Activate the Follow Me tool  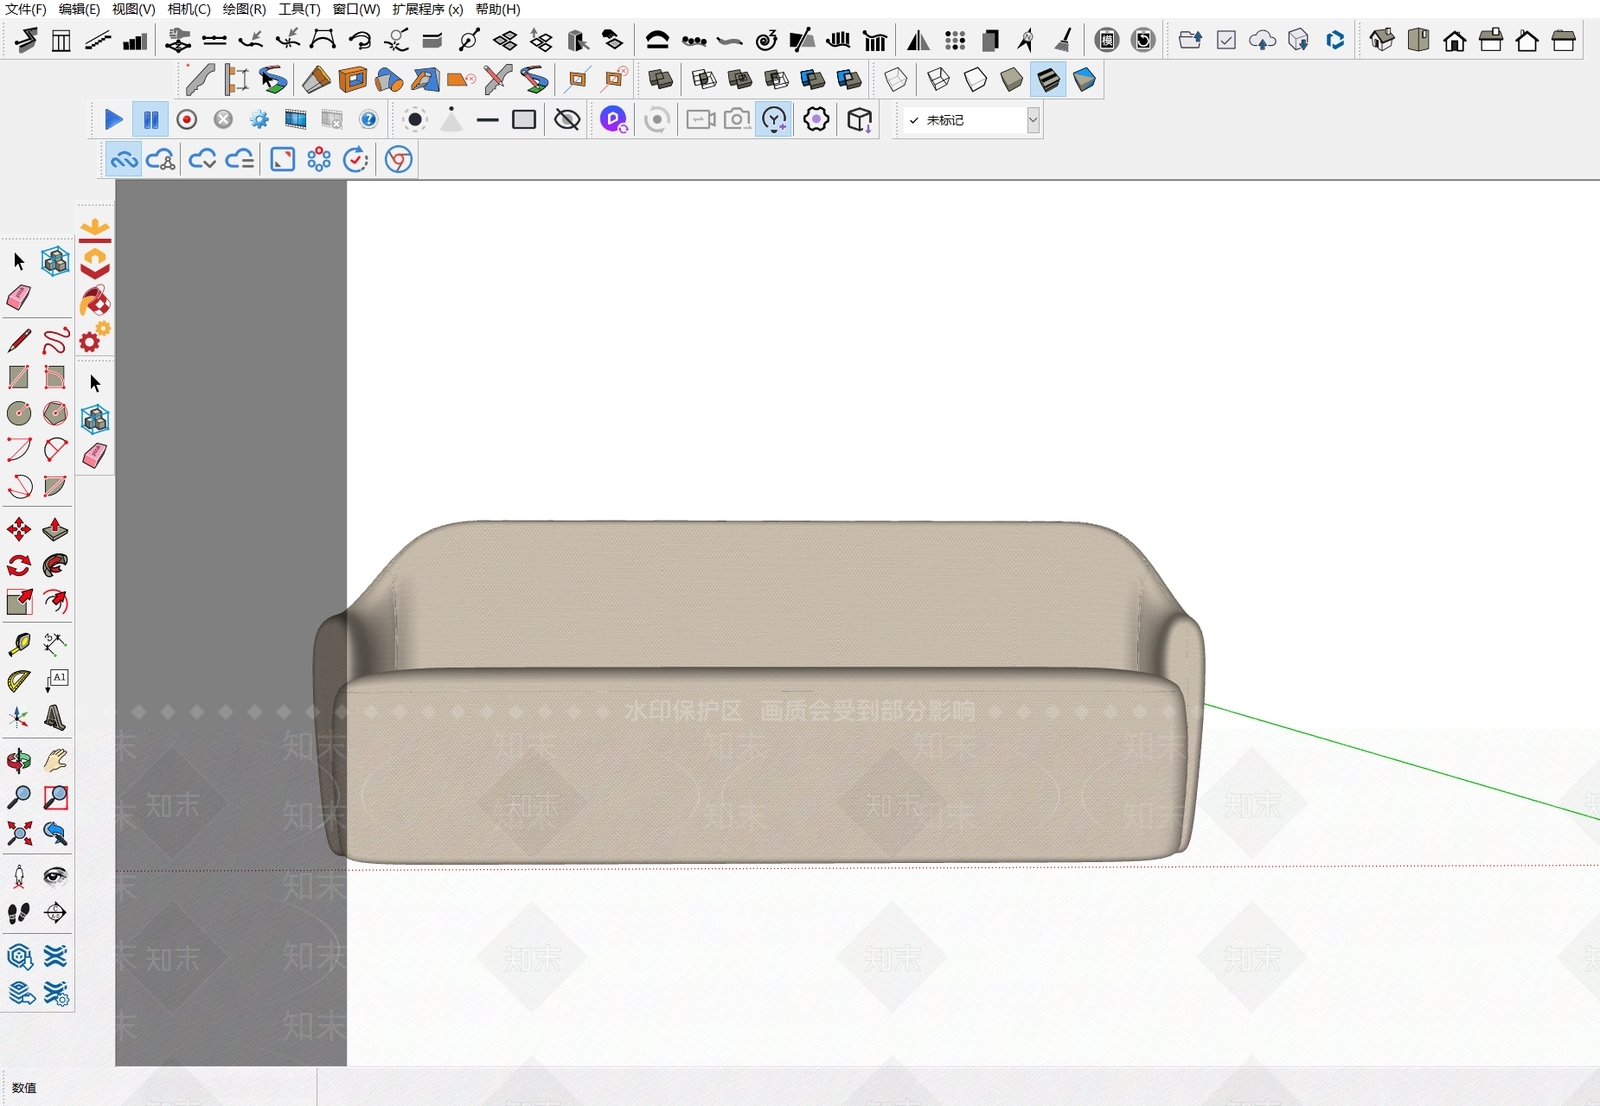tap(55, 565)
